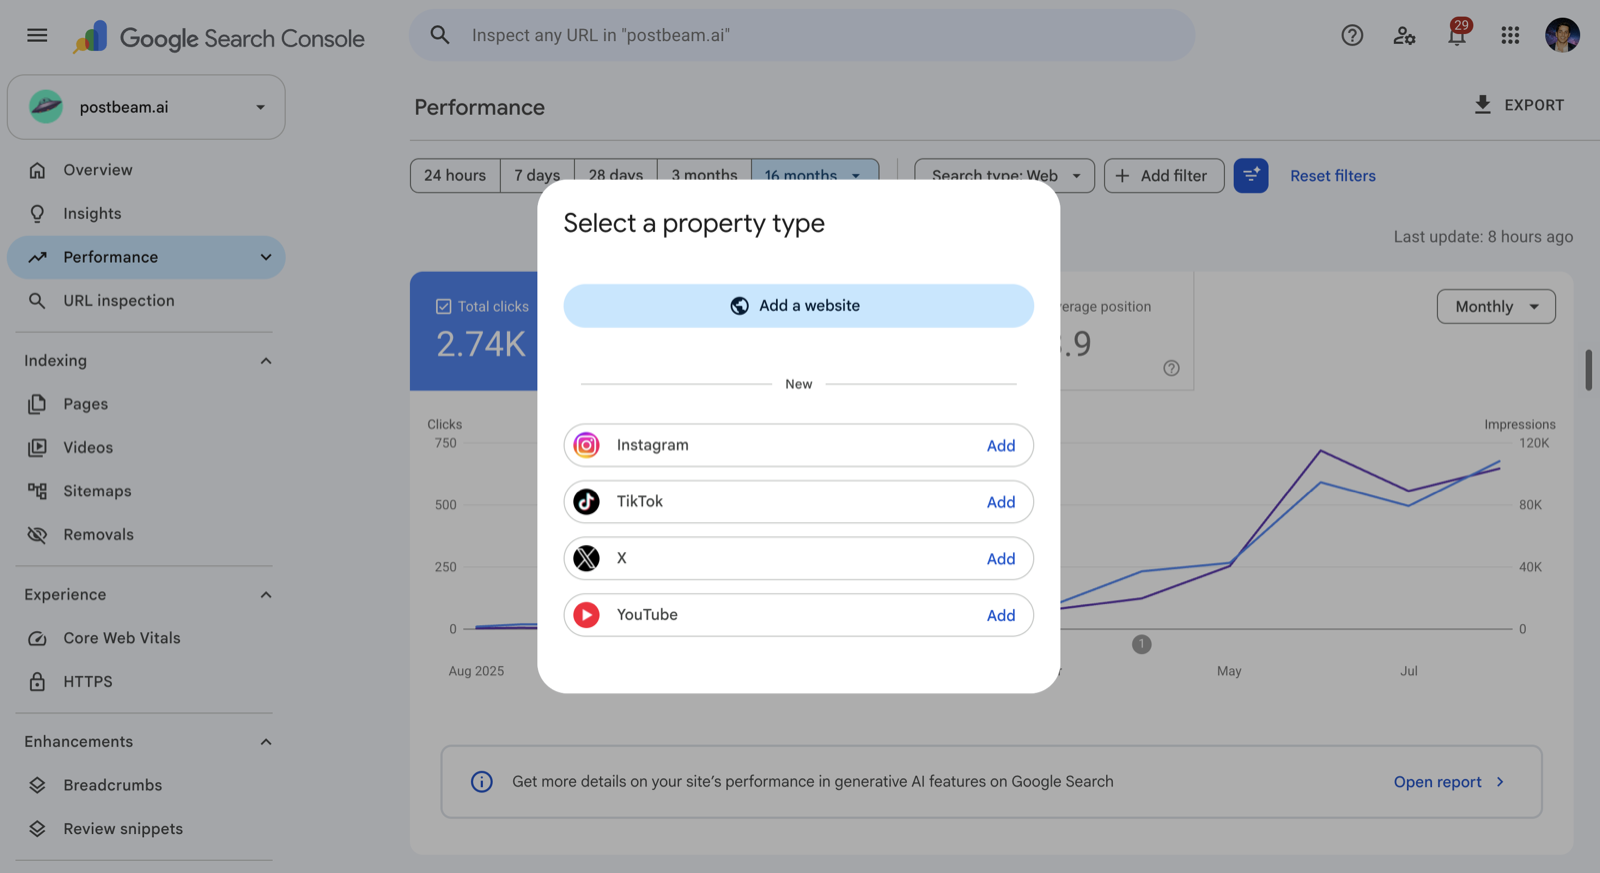Collapse the Indexing section

tap(266, 361)
